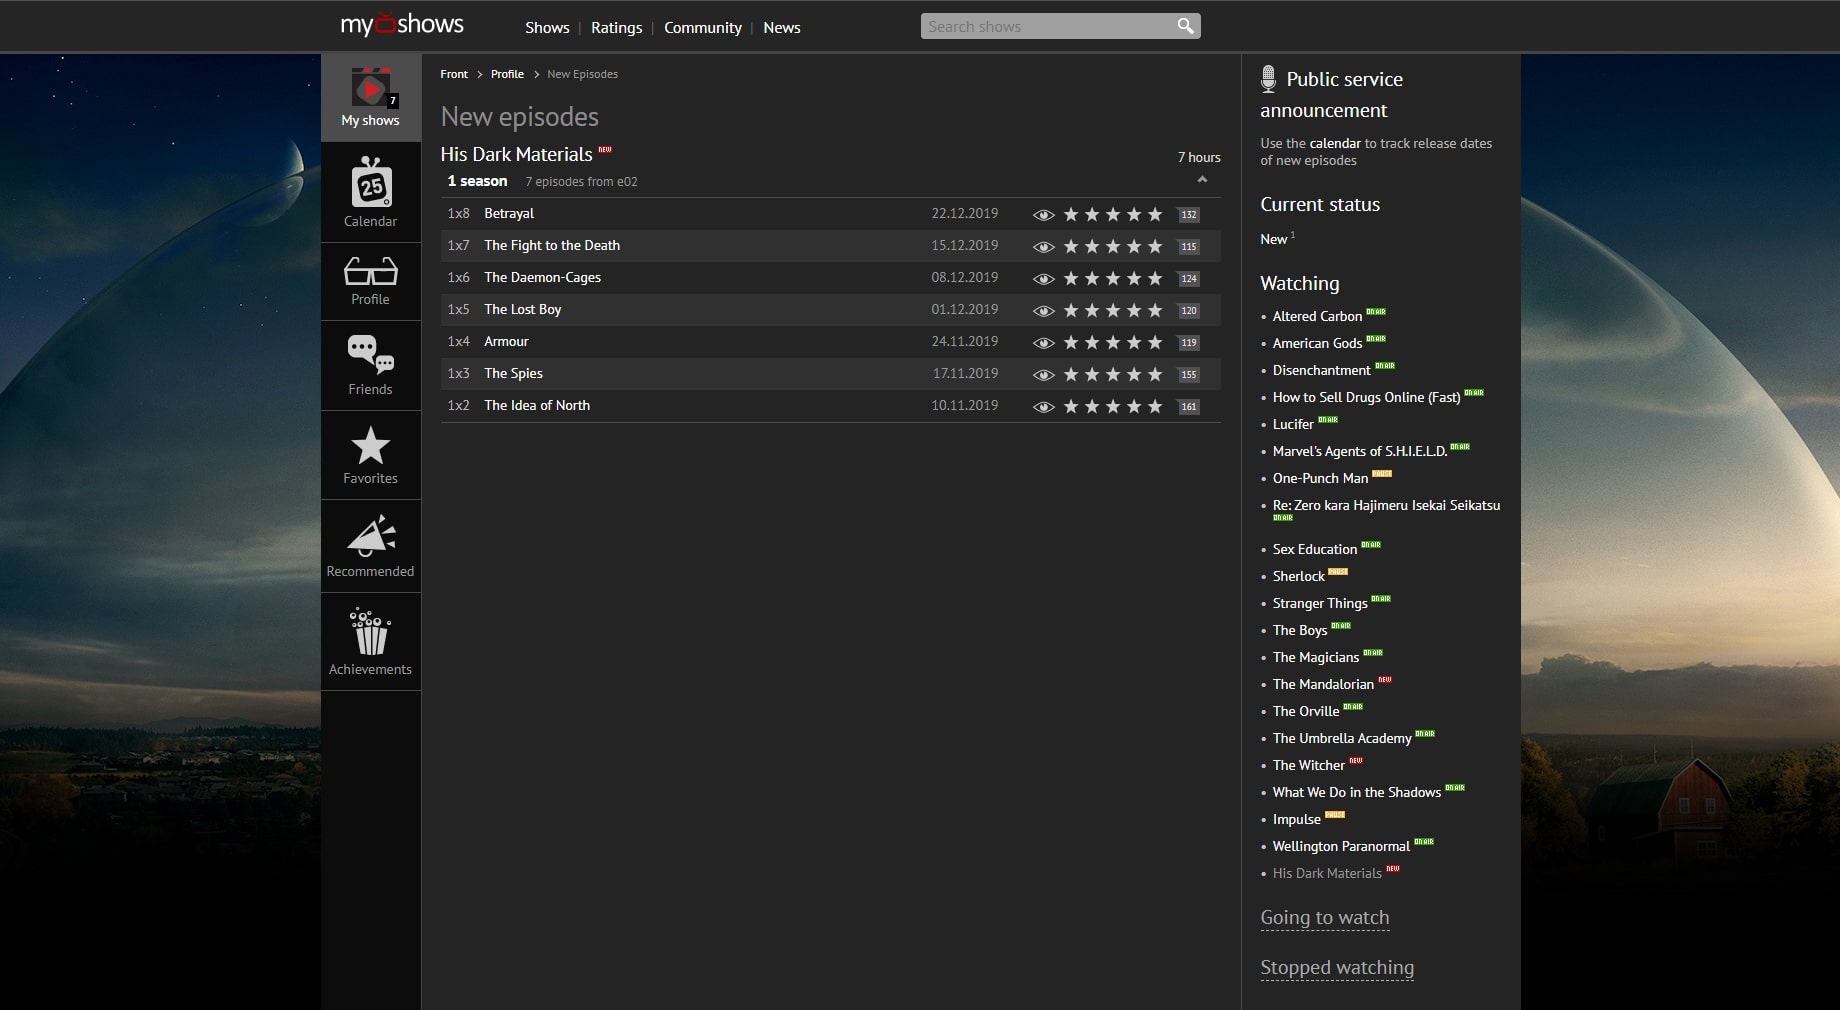This screenshot has width=1840, height=1010.
Task: Open the Community menu
Action: pos(702,28)
